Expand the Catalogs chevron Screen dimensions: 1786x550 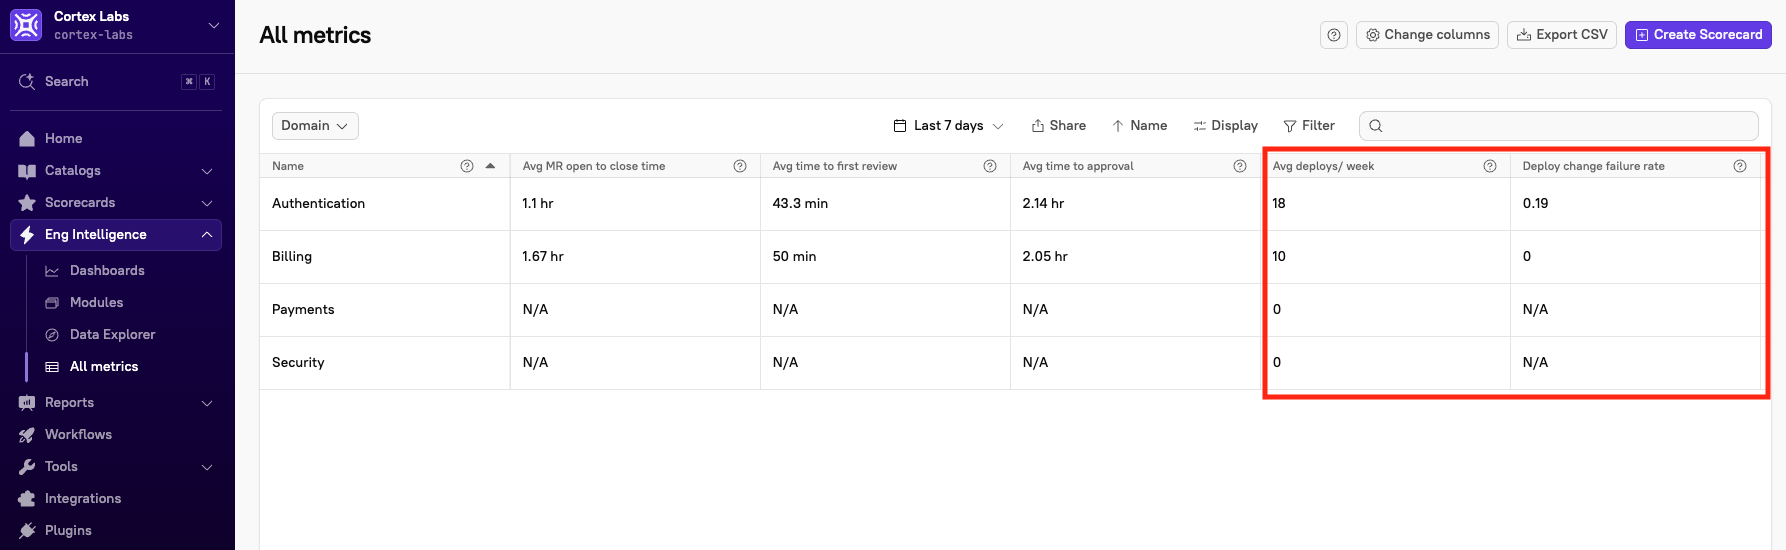click(207, 171)
